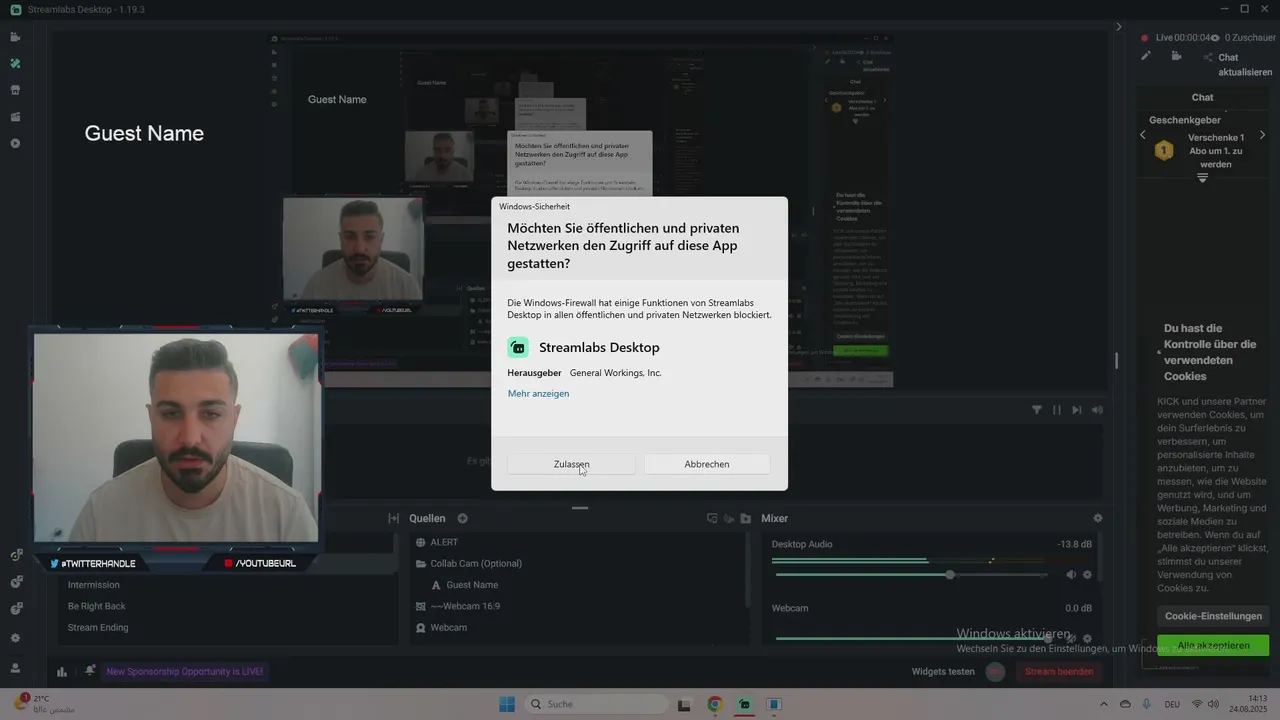Click Chat aktualisieren to refresh chat
The height and width of the screenshot is (720, 1280).
click(1245, 65)
